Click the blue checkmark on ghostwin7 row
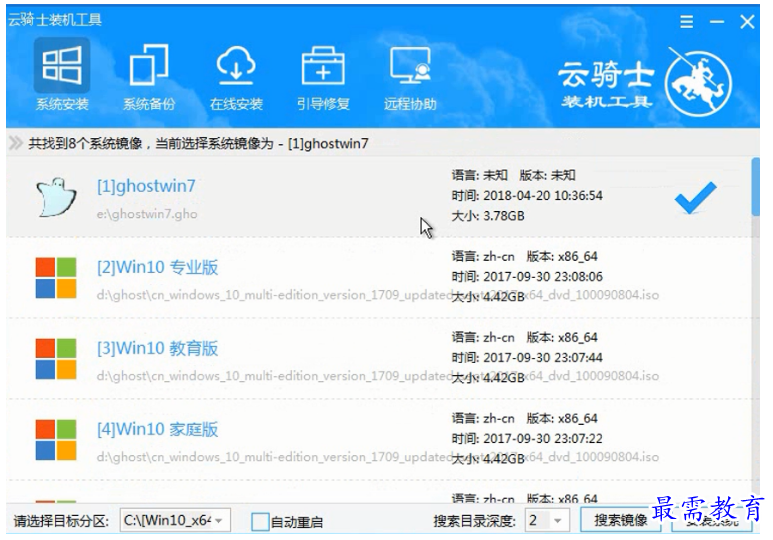Screen dimensions: 773x540 point(695,197)
